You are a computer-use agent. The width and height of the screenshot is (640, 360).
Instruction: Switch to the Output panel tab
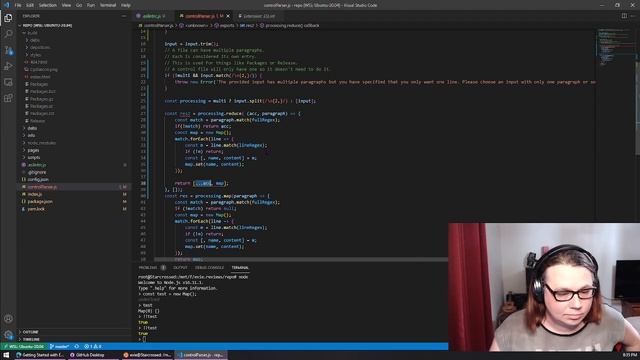point(180,268)
